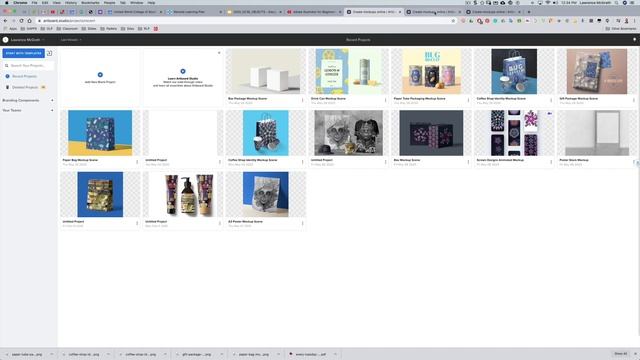Open the Chrome three-dot menu
Screen dimensions: 640x360
click(635, 20)
